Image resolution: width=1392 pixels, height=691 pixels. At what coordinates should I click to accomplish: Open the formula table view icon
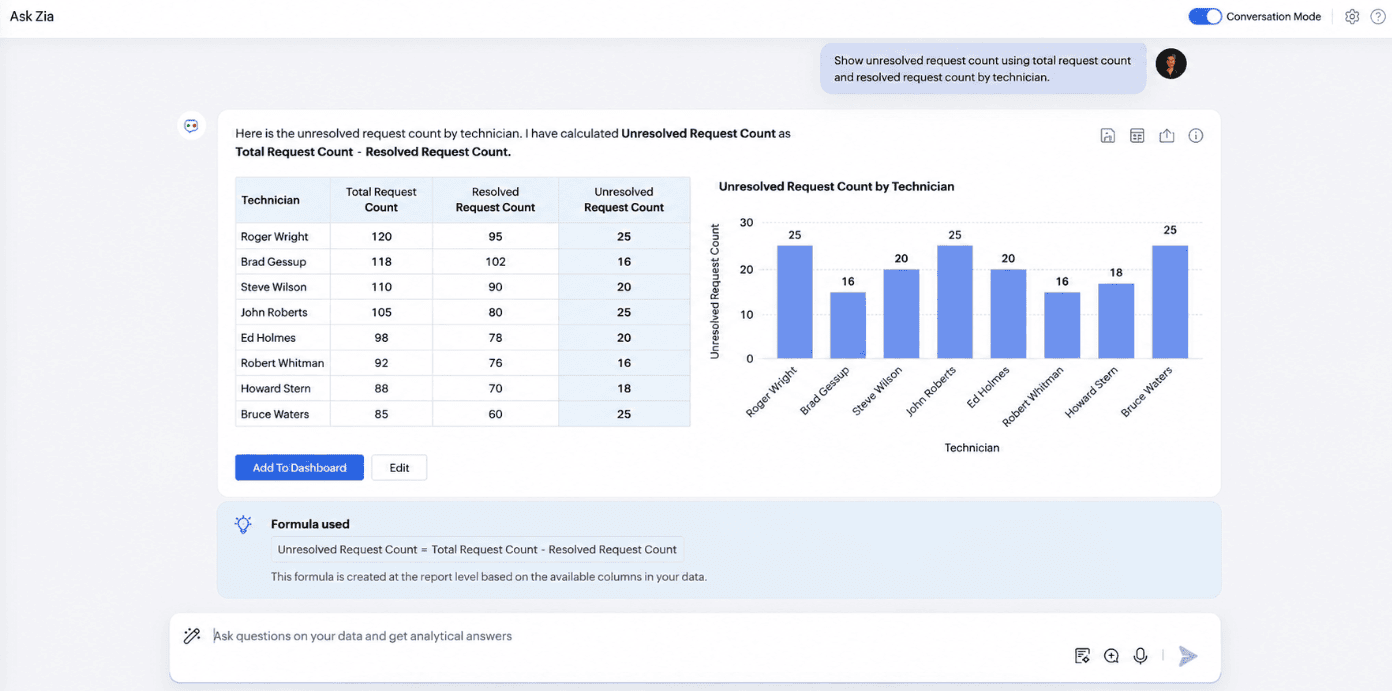[1137, 136]
